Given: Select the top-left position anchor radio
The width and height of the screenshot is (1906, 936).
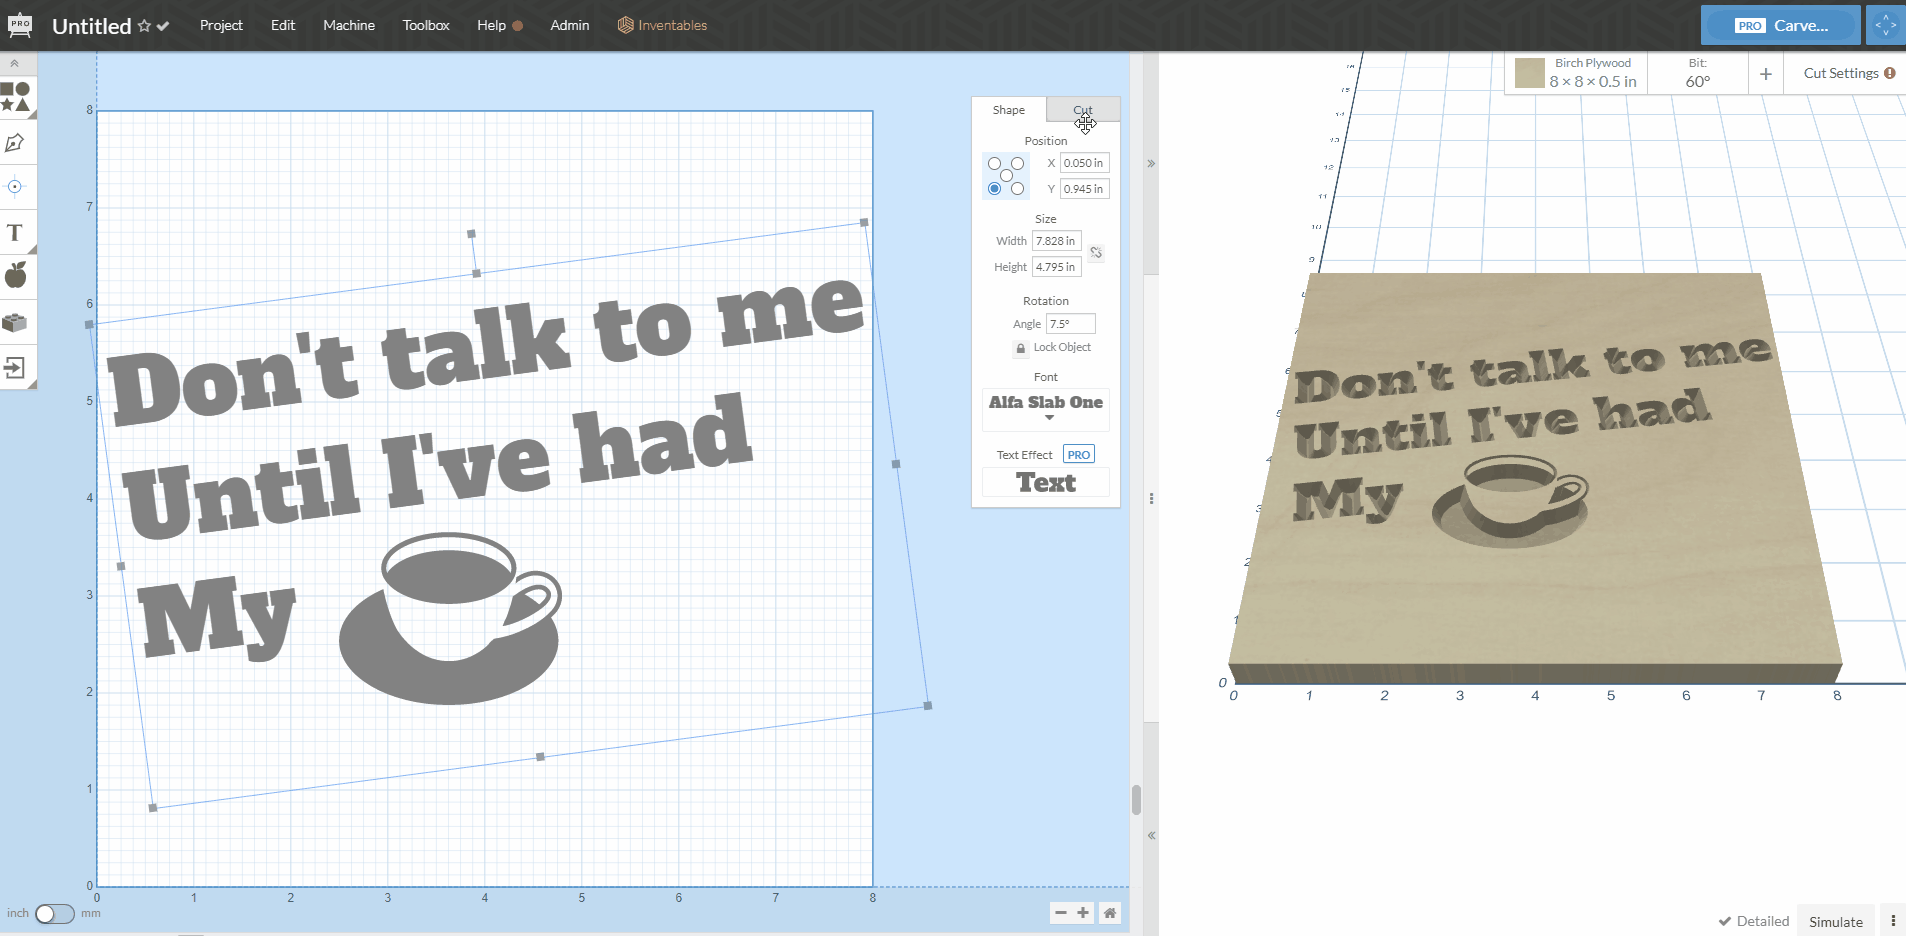Looking at the screenshot, I should click(x=994, y=163).
